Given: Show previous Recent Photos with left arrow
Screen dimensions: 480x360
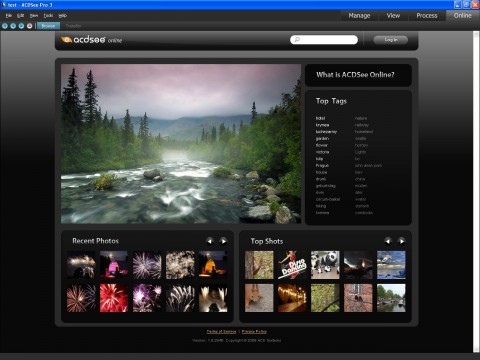Looking at the screenshot, I should [x=210, y=241].
